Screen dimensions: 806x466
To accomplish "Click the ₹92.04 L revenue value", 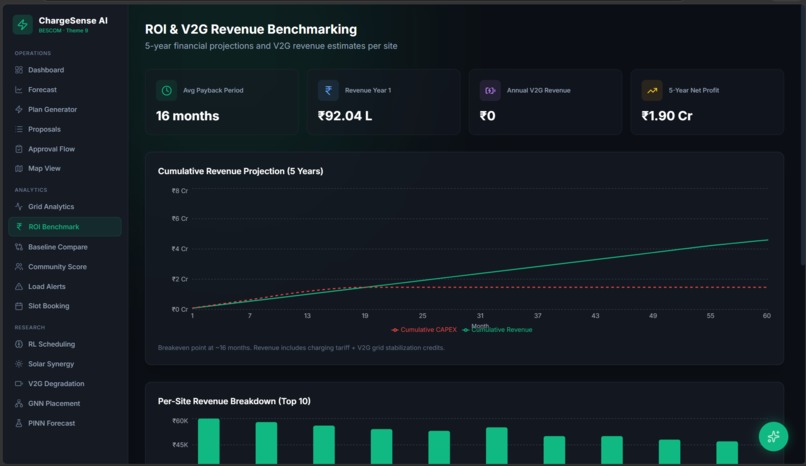I will [x=345, y=116].
